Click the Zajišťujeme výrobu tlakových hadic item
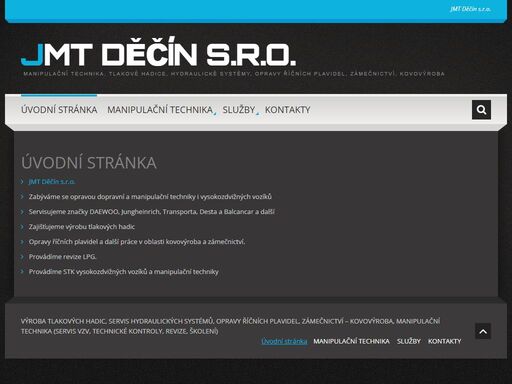512x384 pixels. tap(82, 227)
